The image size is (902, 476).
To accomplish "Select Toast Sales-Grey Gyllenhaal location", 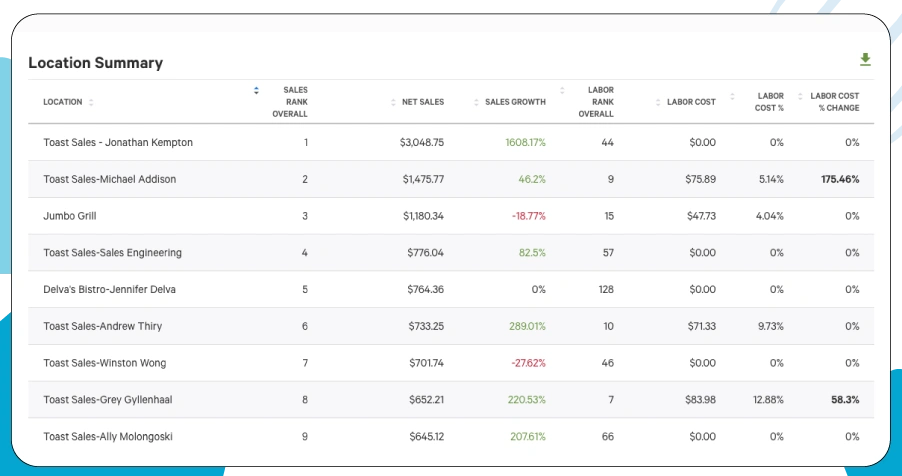I will (x=107, y=400).
